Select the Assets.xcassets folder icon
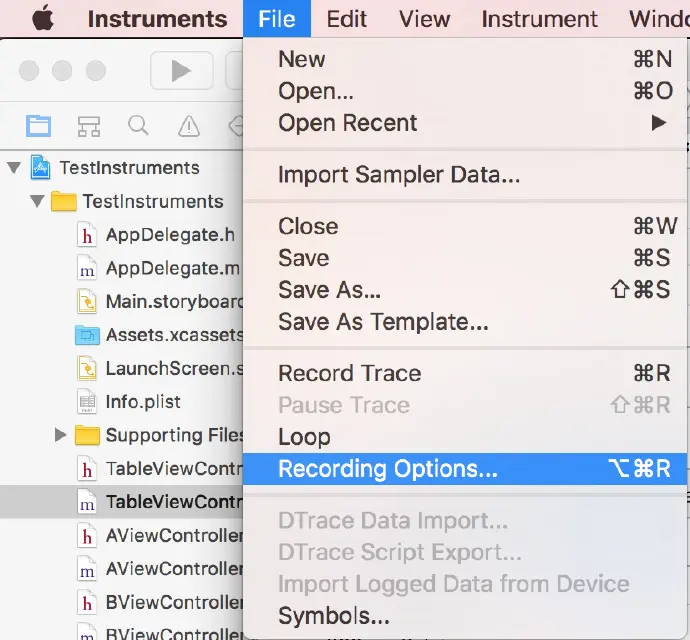 tap(87, 335)
